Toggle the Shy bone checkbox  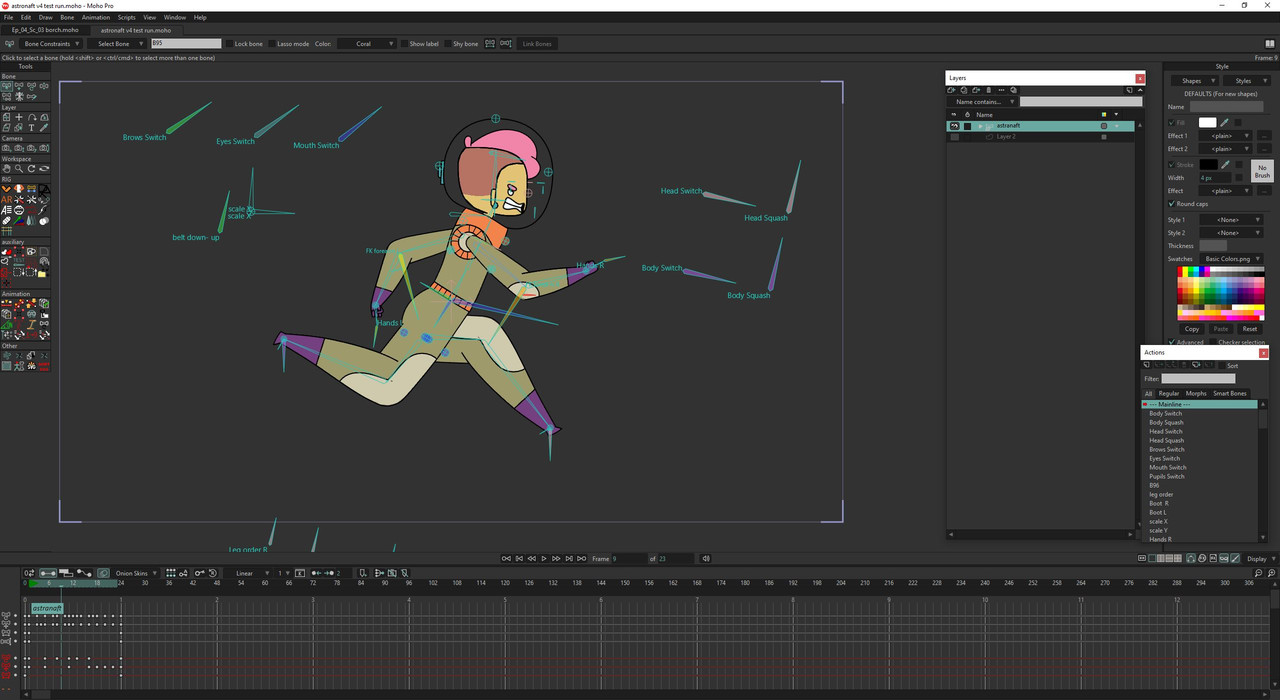coord(447,44)
